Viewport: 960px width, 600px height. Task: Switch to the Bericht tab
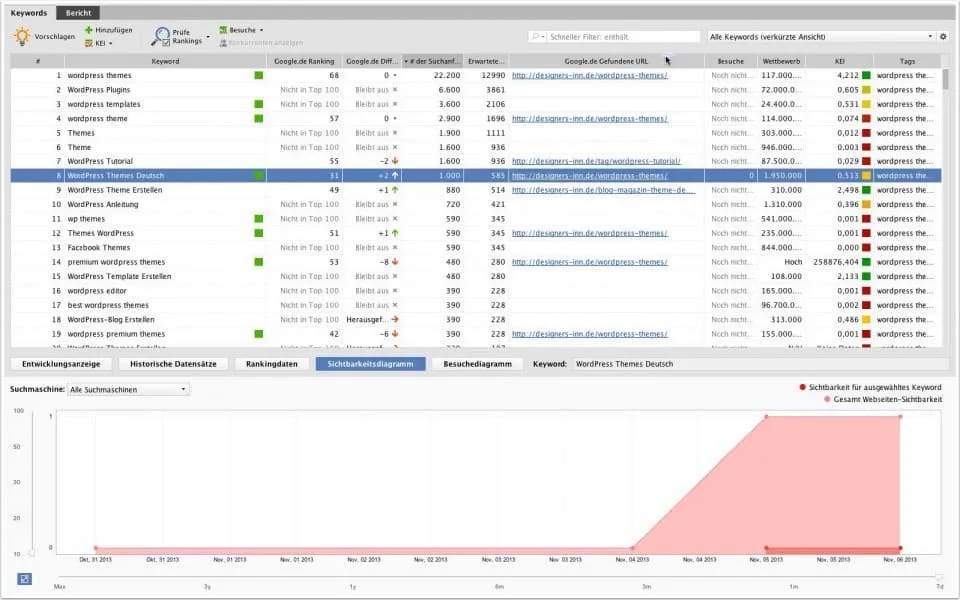(x=77, y=13)
